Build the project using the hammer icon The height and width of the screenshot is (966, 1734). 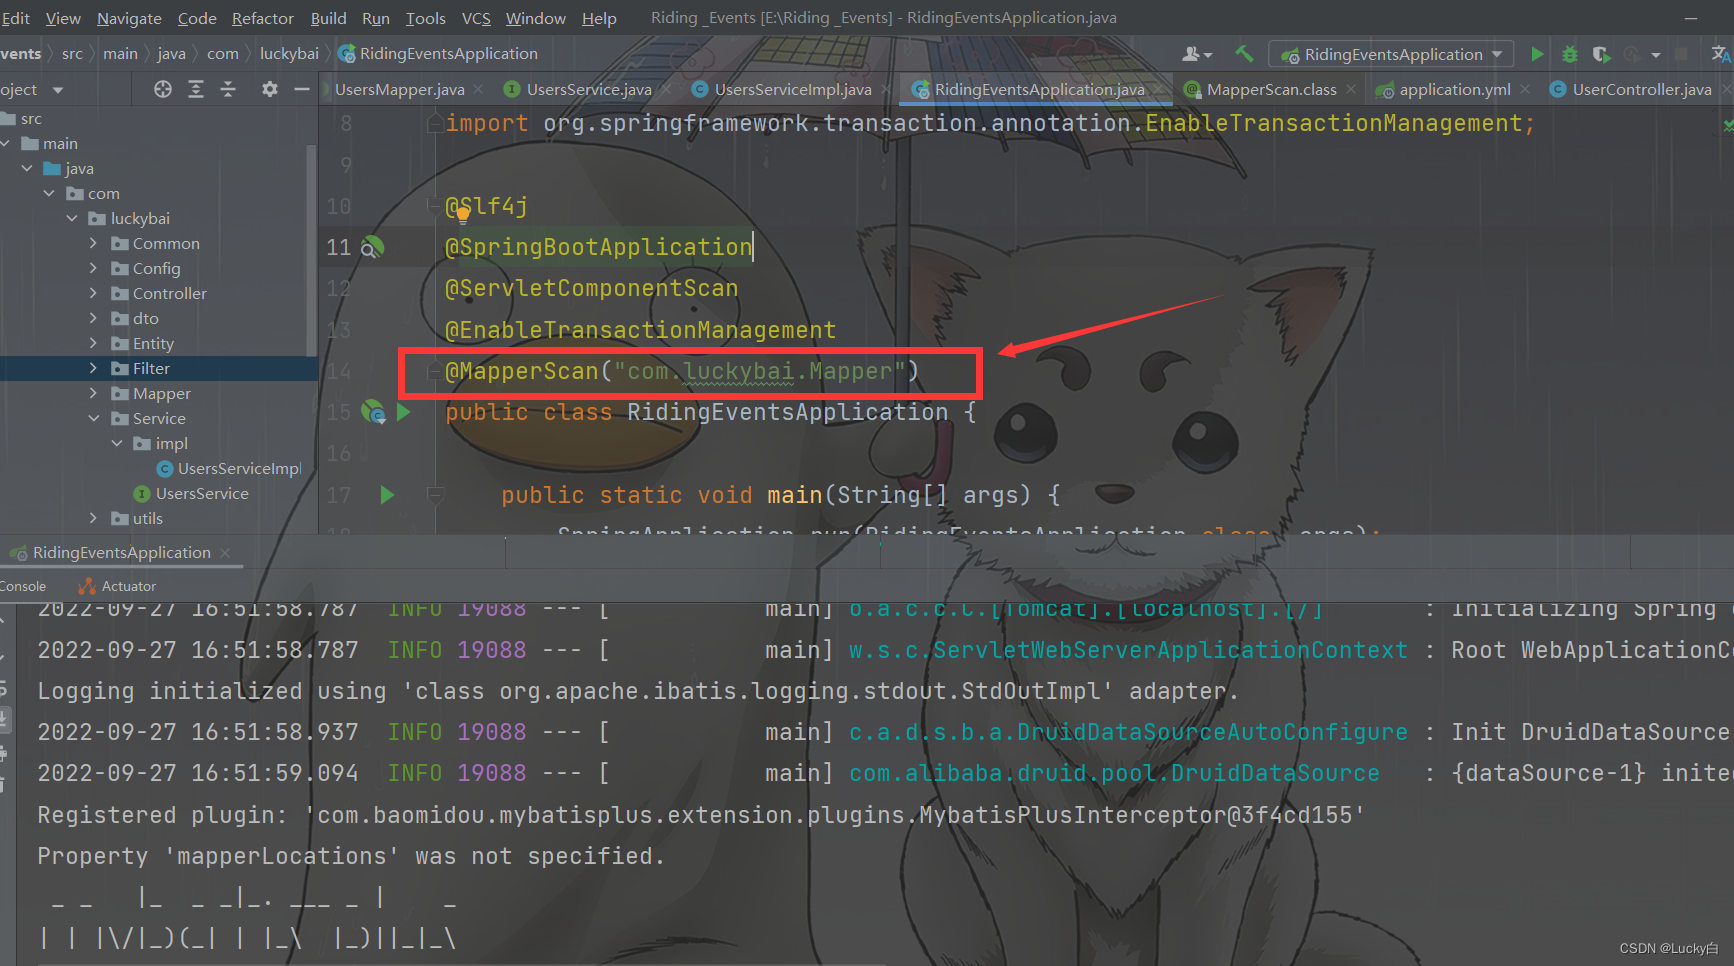point(1242,53)
